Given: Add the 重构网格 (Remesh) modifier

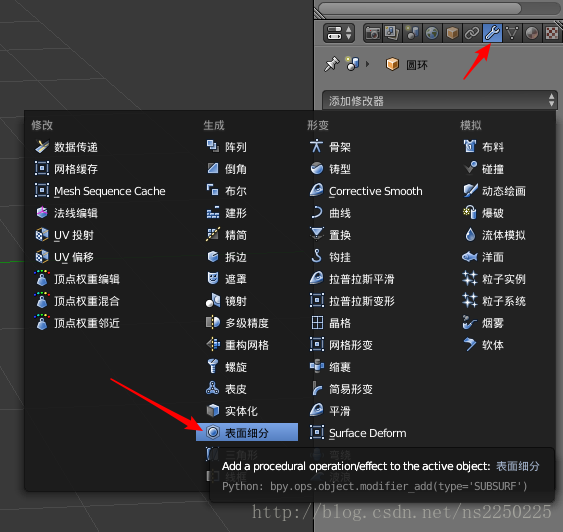Looking at the screenshot, I should coord(237,345).
